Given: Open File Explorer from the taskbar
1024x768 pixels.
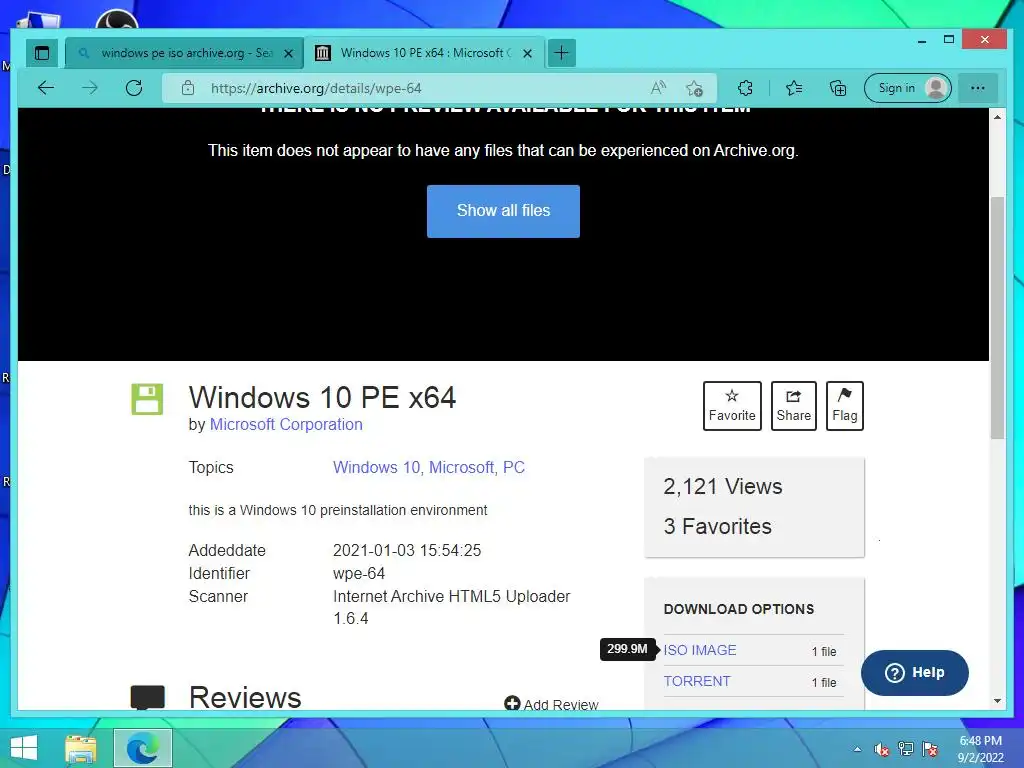Looking at the screenshot, I should (80, 749).
